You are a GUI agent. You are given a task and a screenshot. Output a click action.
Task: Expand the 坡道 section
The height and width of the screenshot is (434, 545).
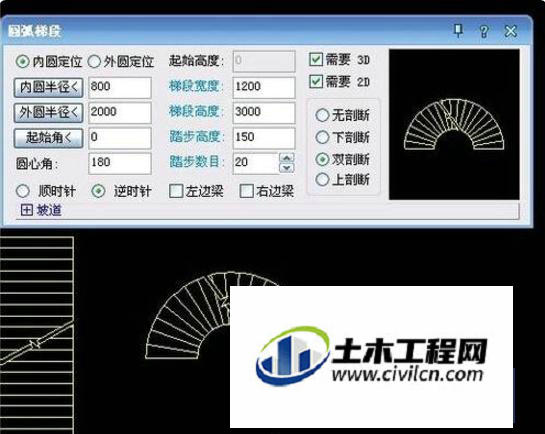pos(26,210)
